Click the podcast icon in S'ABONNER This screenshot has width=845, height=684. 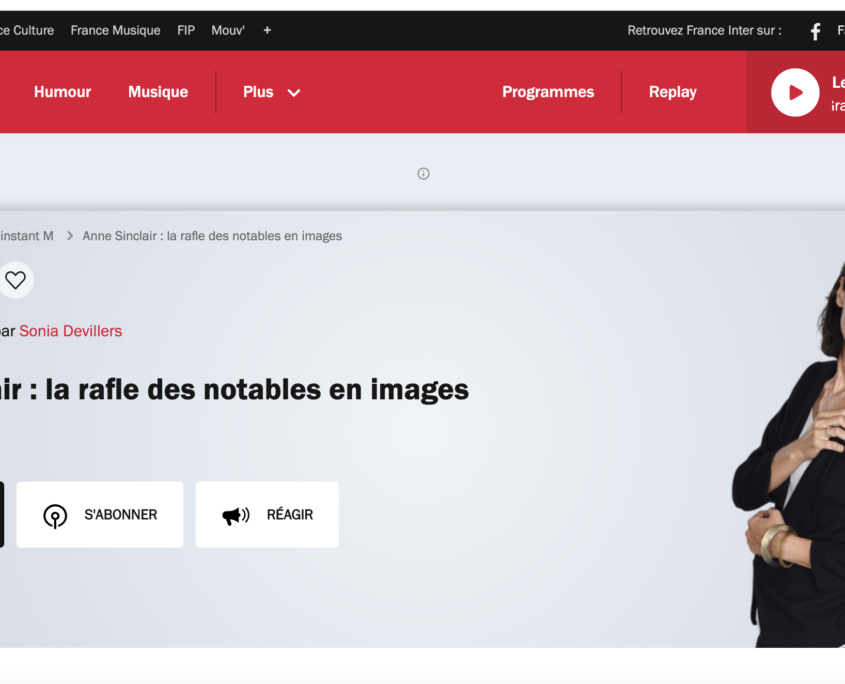tap(55, 516)
